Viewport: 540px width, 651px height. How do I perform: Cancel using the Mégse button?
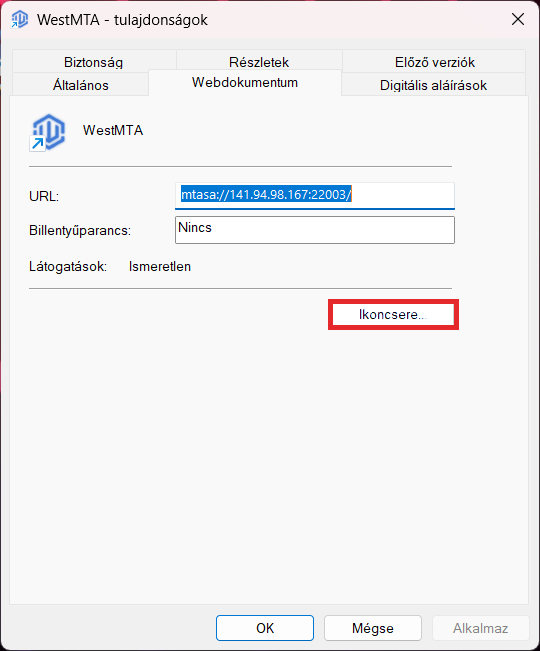point(373,628)
